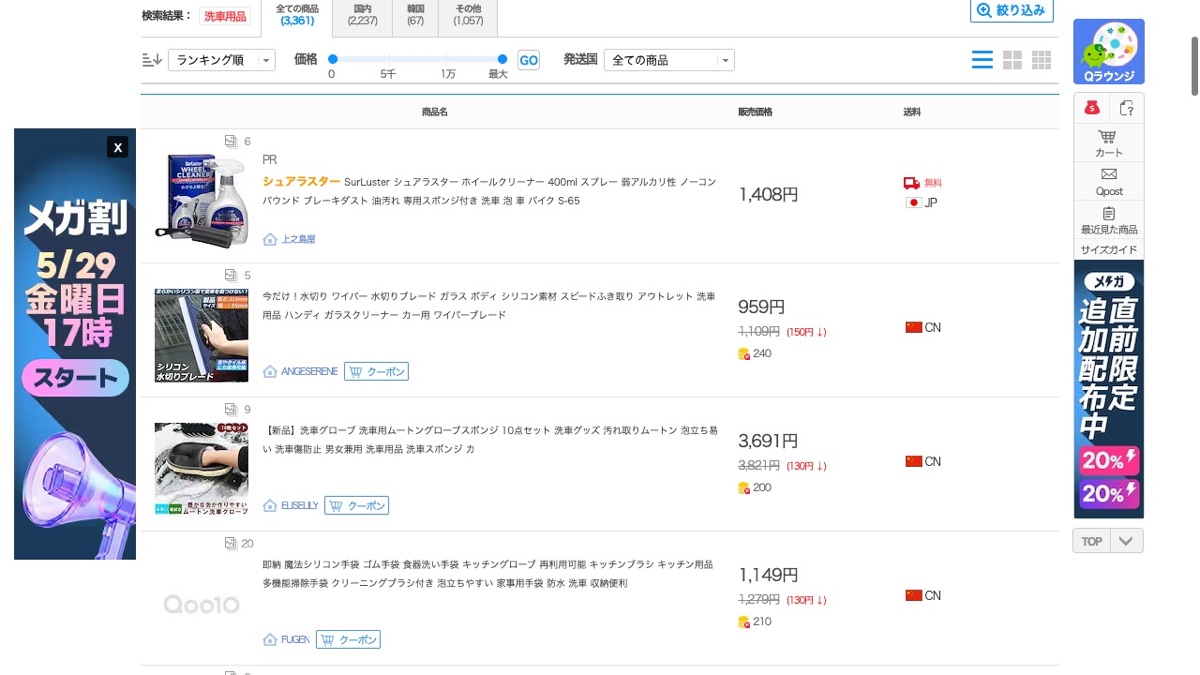Viewport: 1200px width, 675px height.
Task: Click the price slider minimum handle
Action: 333,59
